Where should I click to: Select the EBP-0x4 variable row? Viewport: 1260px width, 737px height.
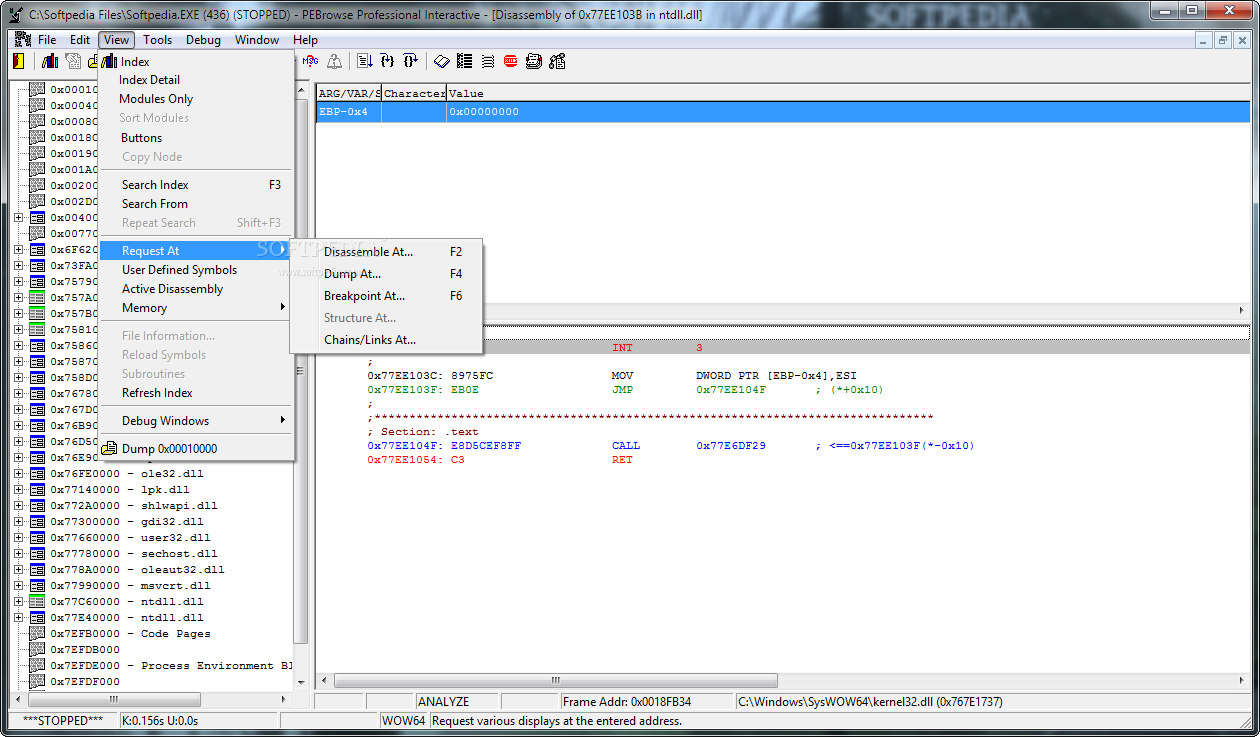pos(783,112)
